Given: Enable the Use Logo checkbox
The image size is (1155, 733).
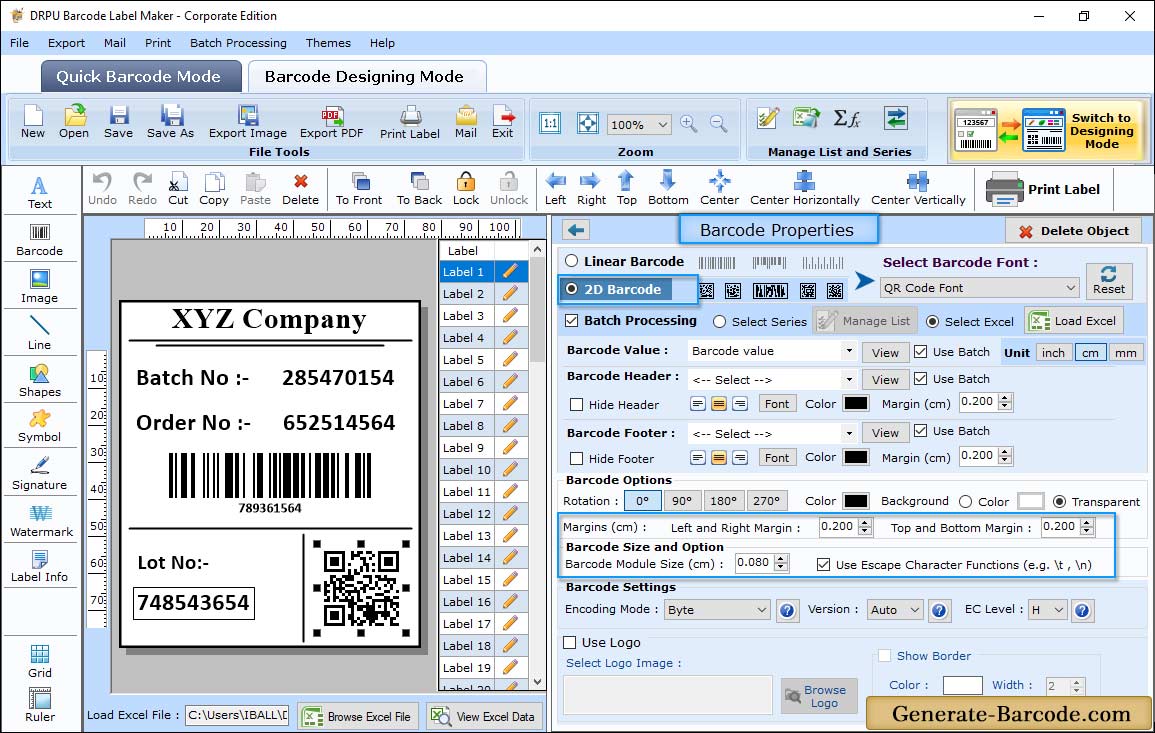Looking at the screenshot, I should 569,642.
